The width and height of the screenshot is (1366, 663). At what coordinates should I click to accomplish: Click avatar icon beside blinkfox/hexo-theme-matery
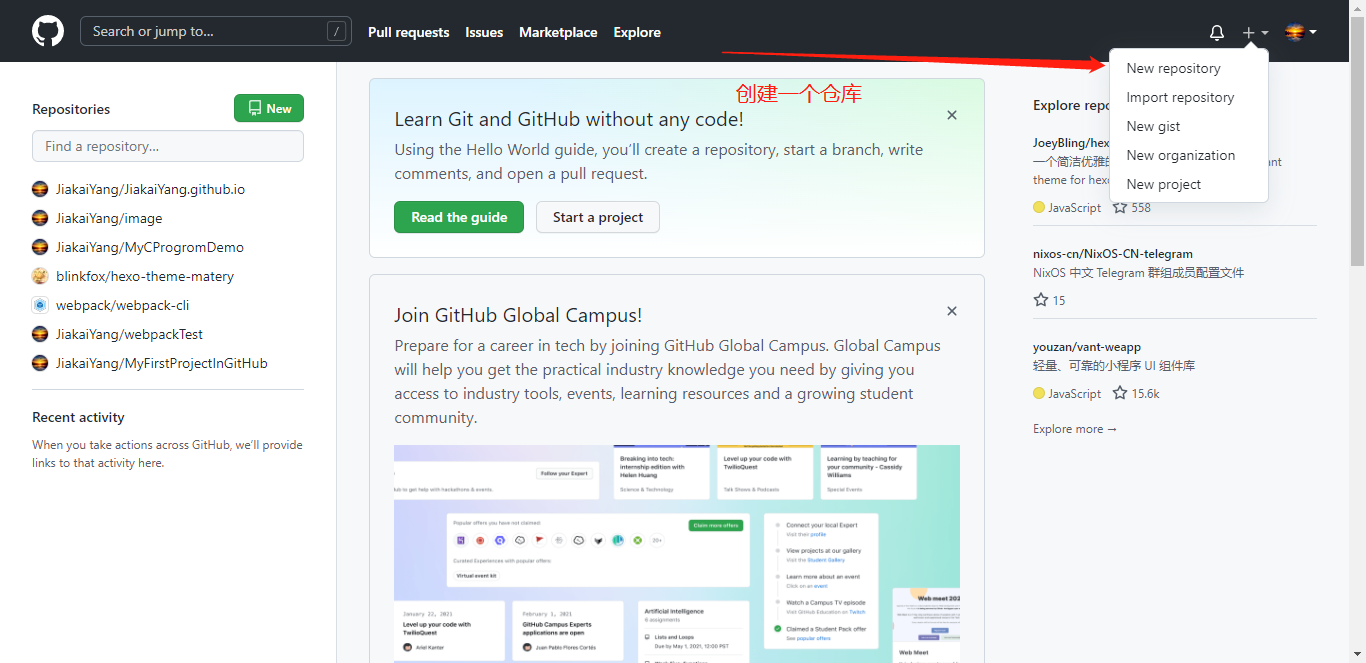(x=40, y=276)
